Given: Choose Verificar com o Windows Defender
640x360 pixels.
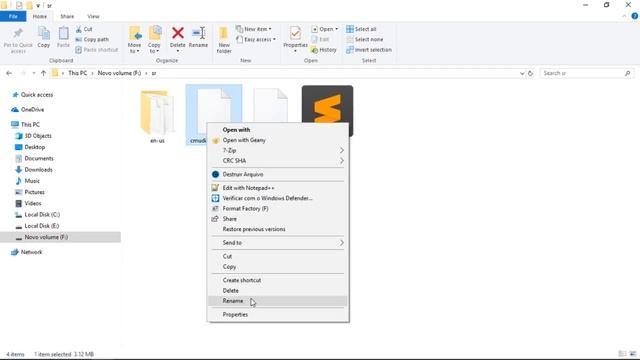Looking at the screenshot, I should pos(278,198).
